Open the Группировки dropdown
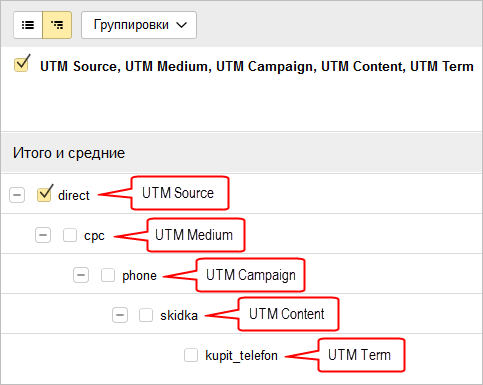This screenshot has width=483, height=385. coord(139,25)
